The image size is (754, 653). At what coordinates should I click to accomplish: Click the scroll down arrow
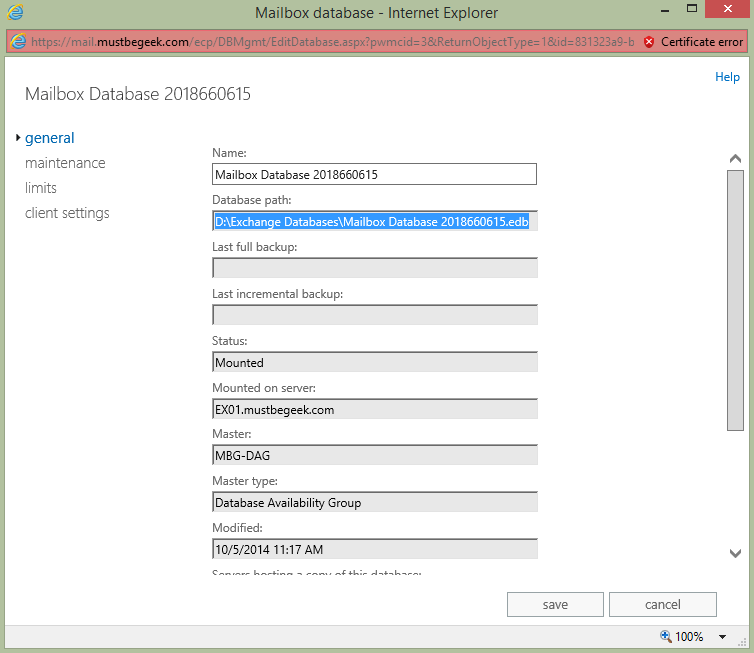click(735, 553)
